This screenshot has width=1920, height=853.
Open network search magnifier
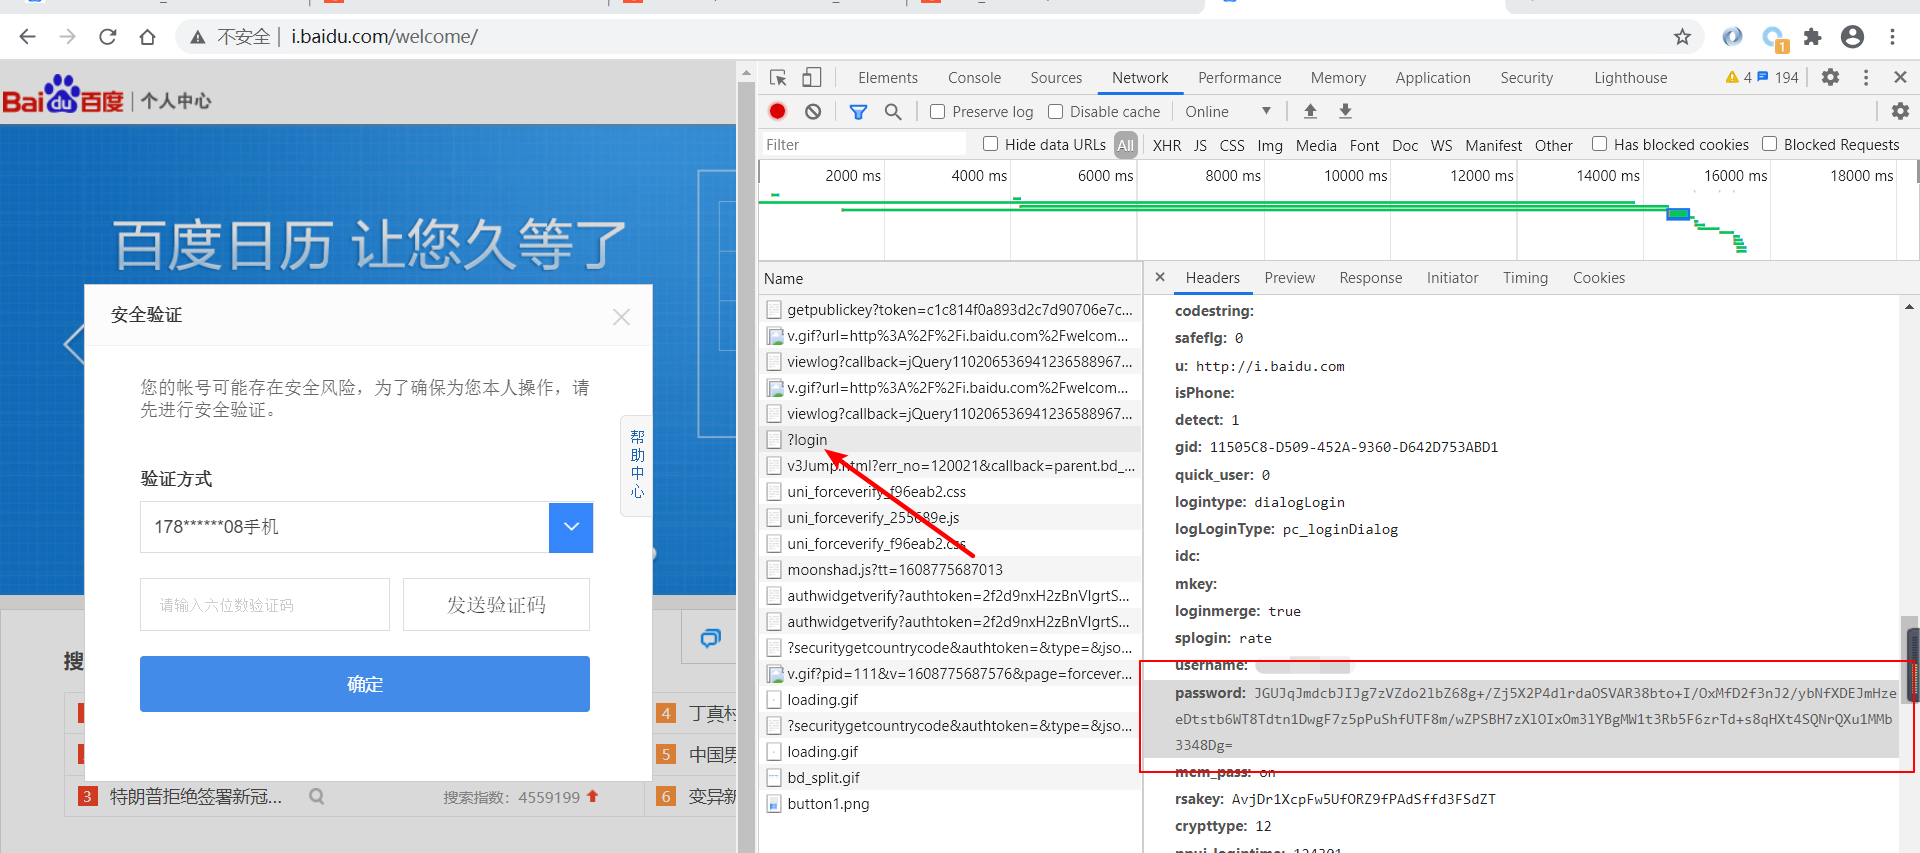click(893, 111)
